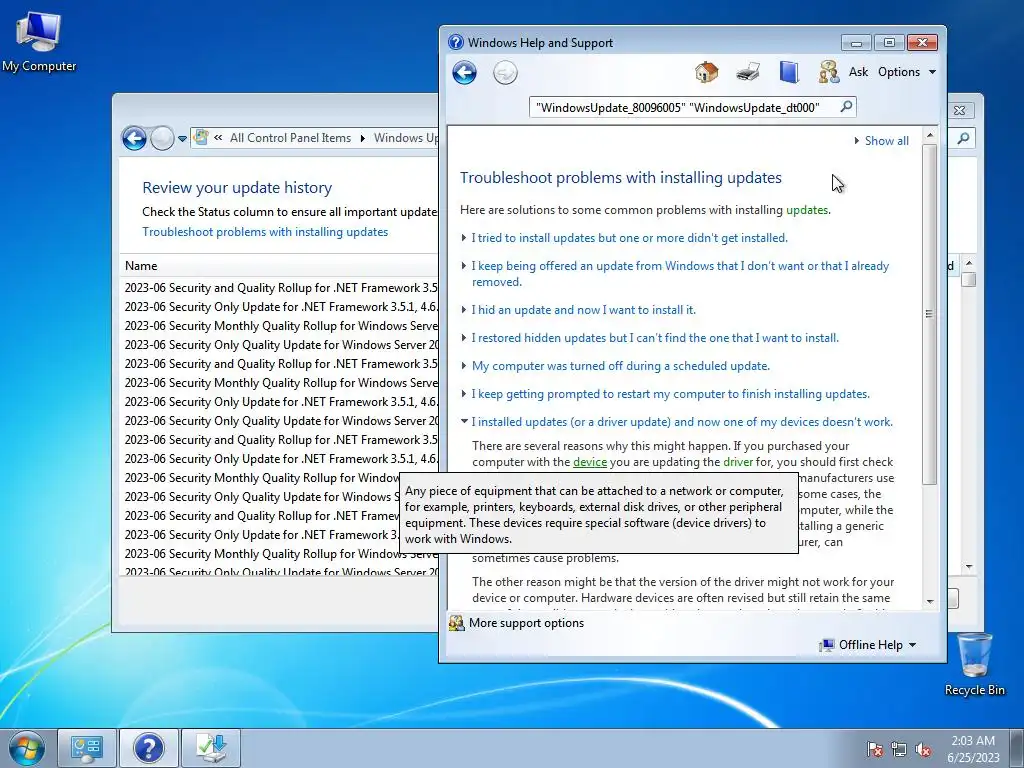Expand 'I hid an update' topic

coord(583,310)
